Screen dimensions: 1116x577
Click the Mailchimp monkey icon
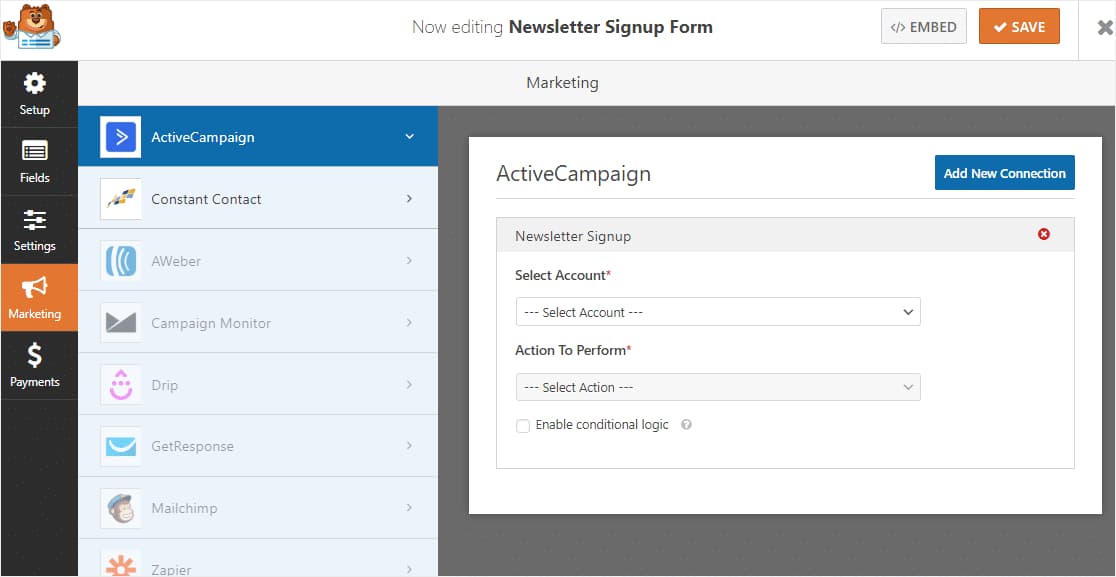pos(120,507)
